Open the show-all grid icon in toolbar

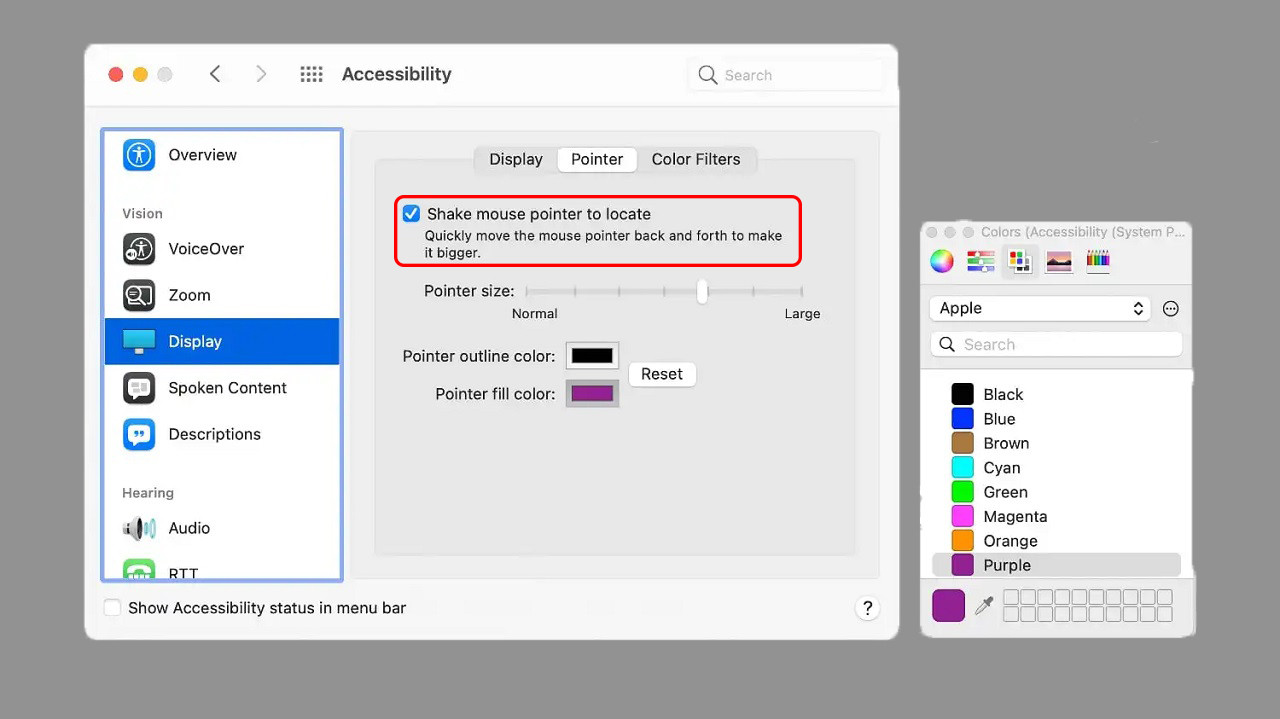[311, 74]
